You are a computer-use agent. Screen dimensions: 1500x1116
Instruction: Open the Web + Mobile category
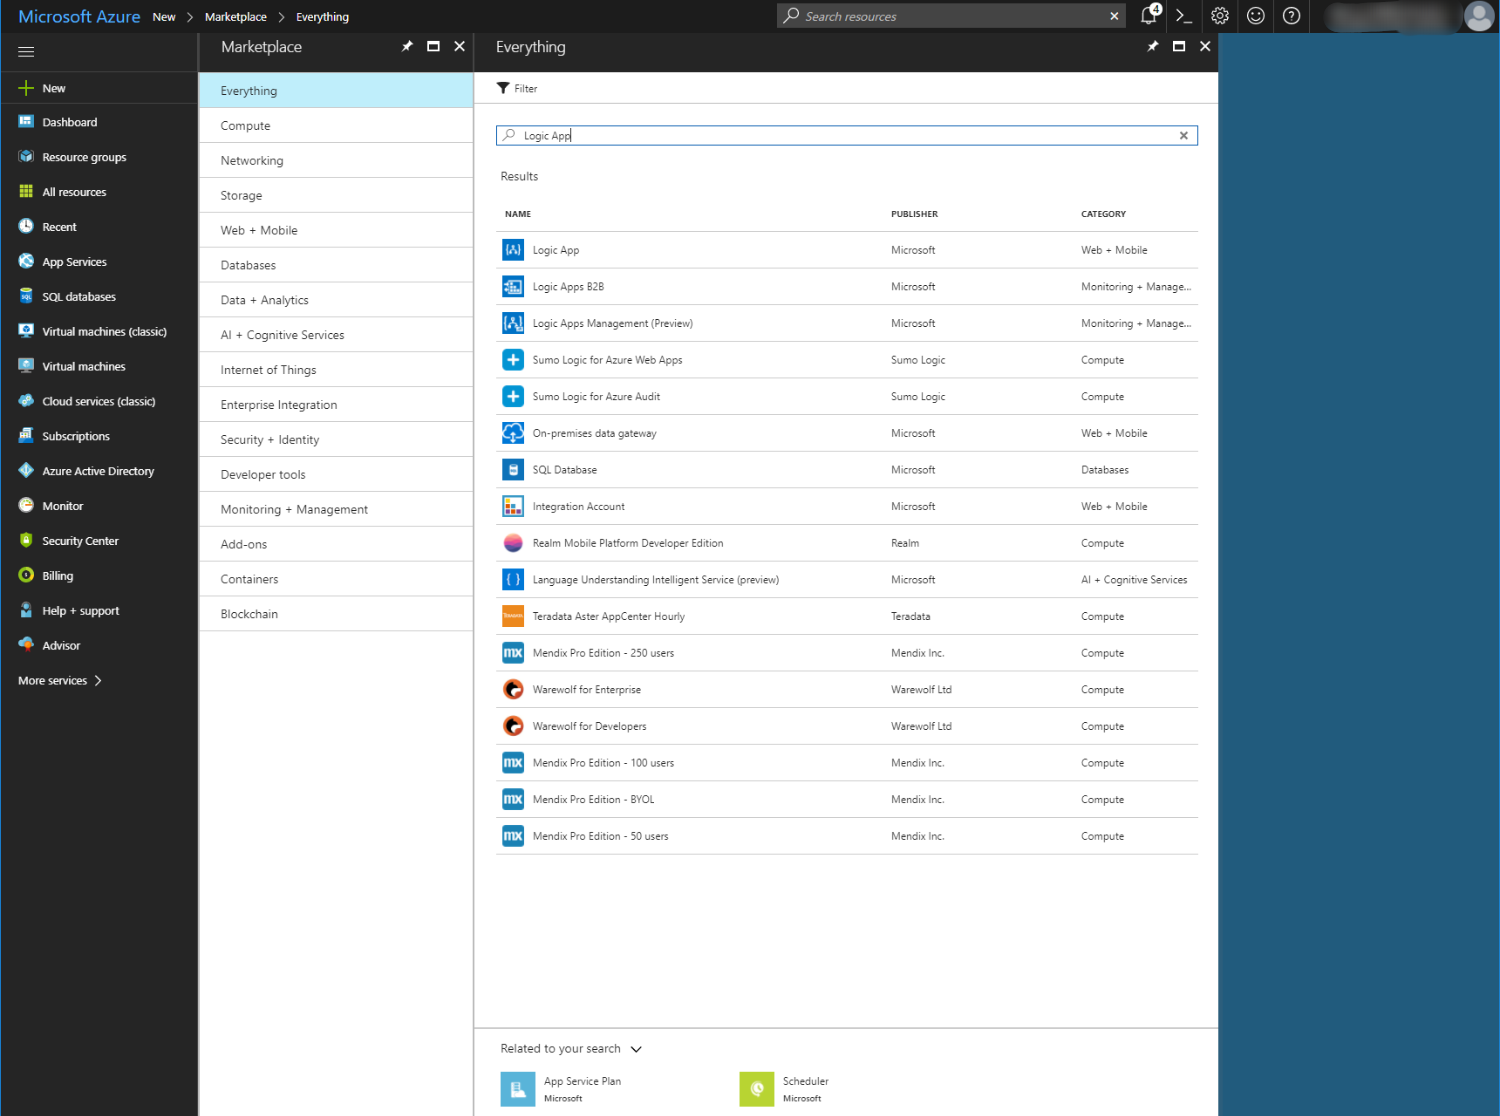click(x=336, y=230)
